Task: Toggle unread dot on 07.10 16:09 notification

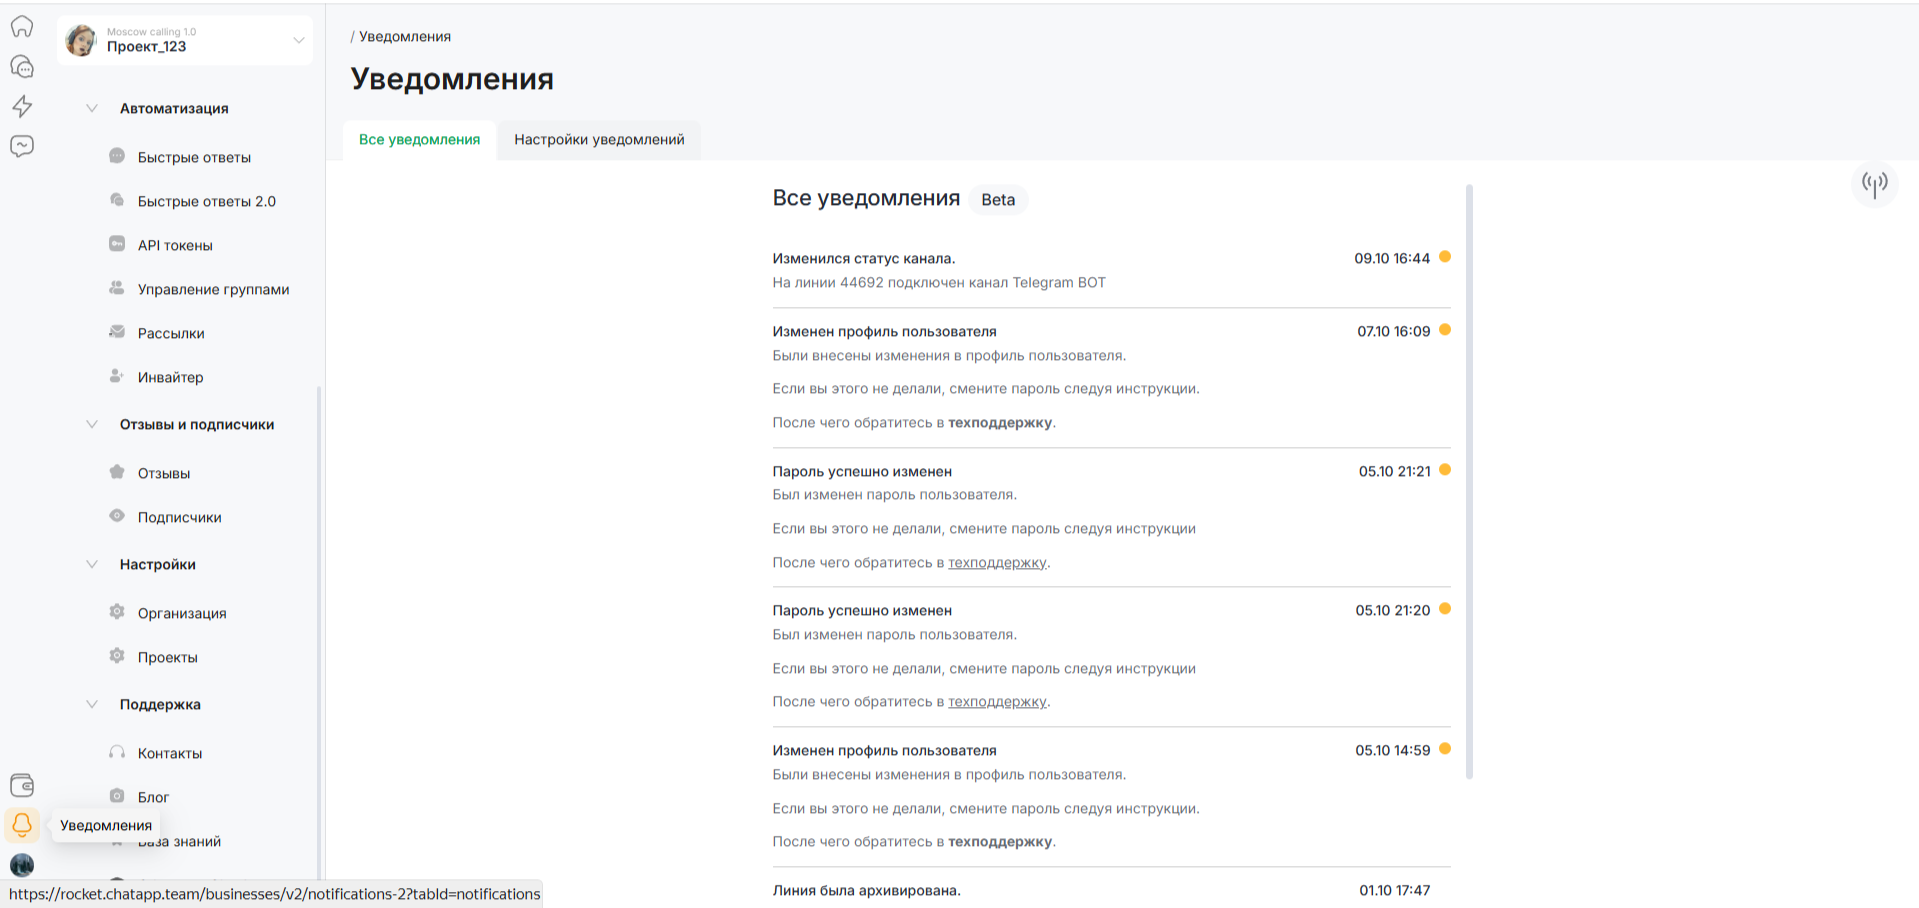Action: (x=1445, y=330)
